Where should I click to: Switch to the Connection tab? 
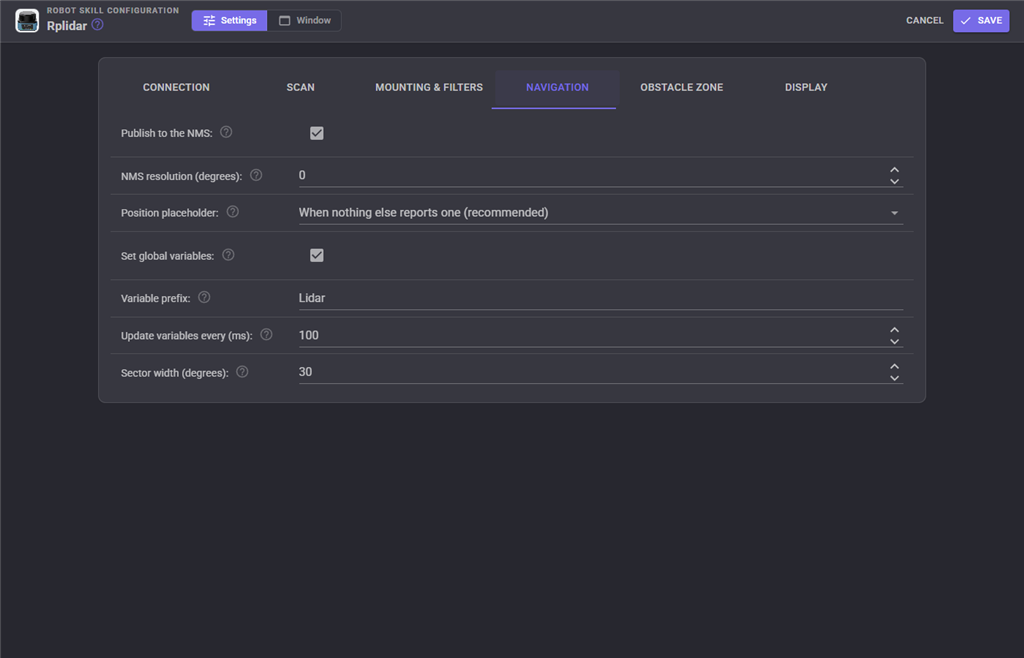[176, 87]
